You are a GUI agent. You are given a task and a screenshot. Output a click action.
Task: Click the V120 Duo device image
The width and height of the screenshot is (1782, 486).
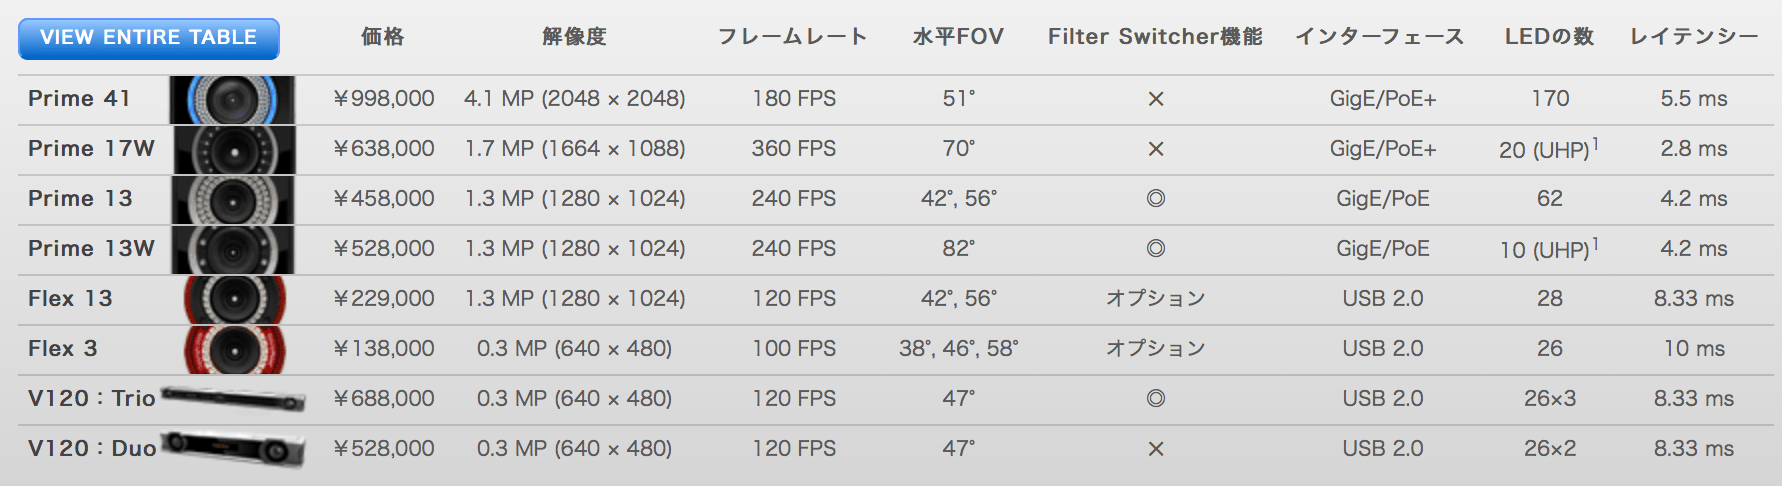pyautogui.click(x=233, y=449)
